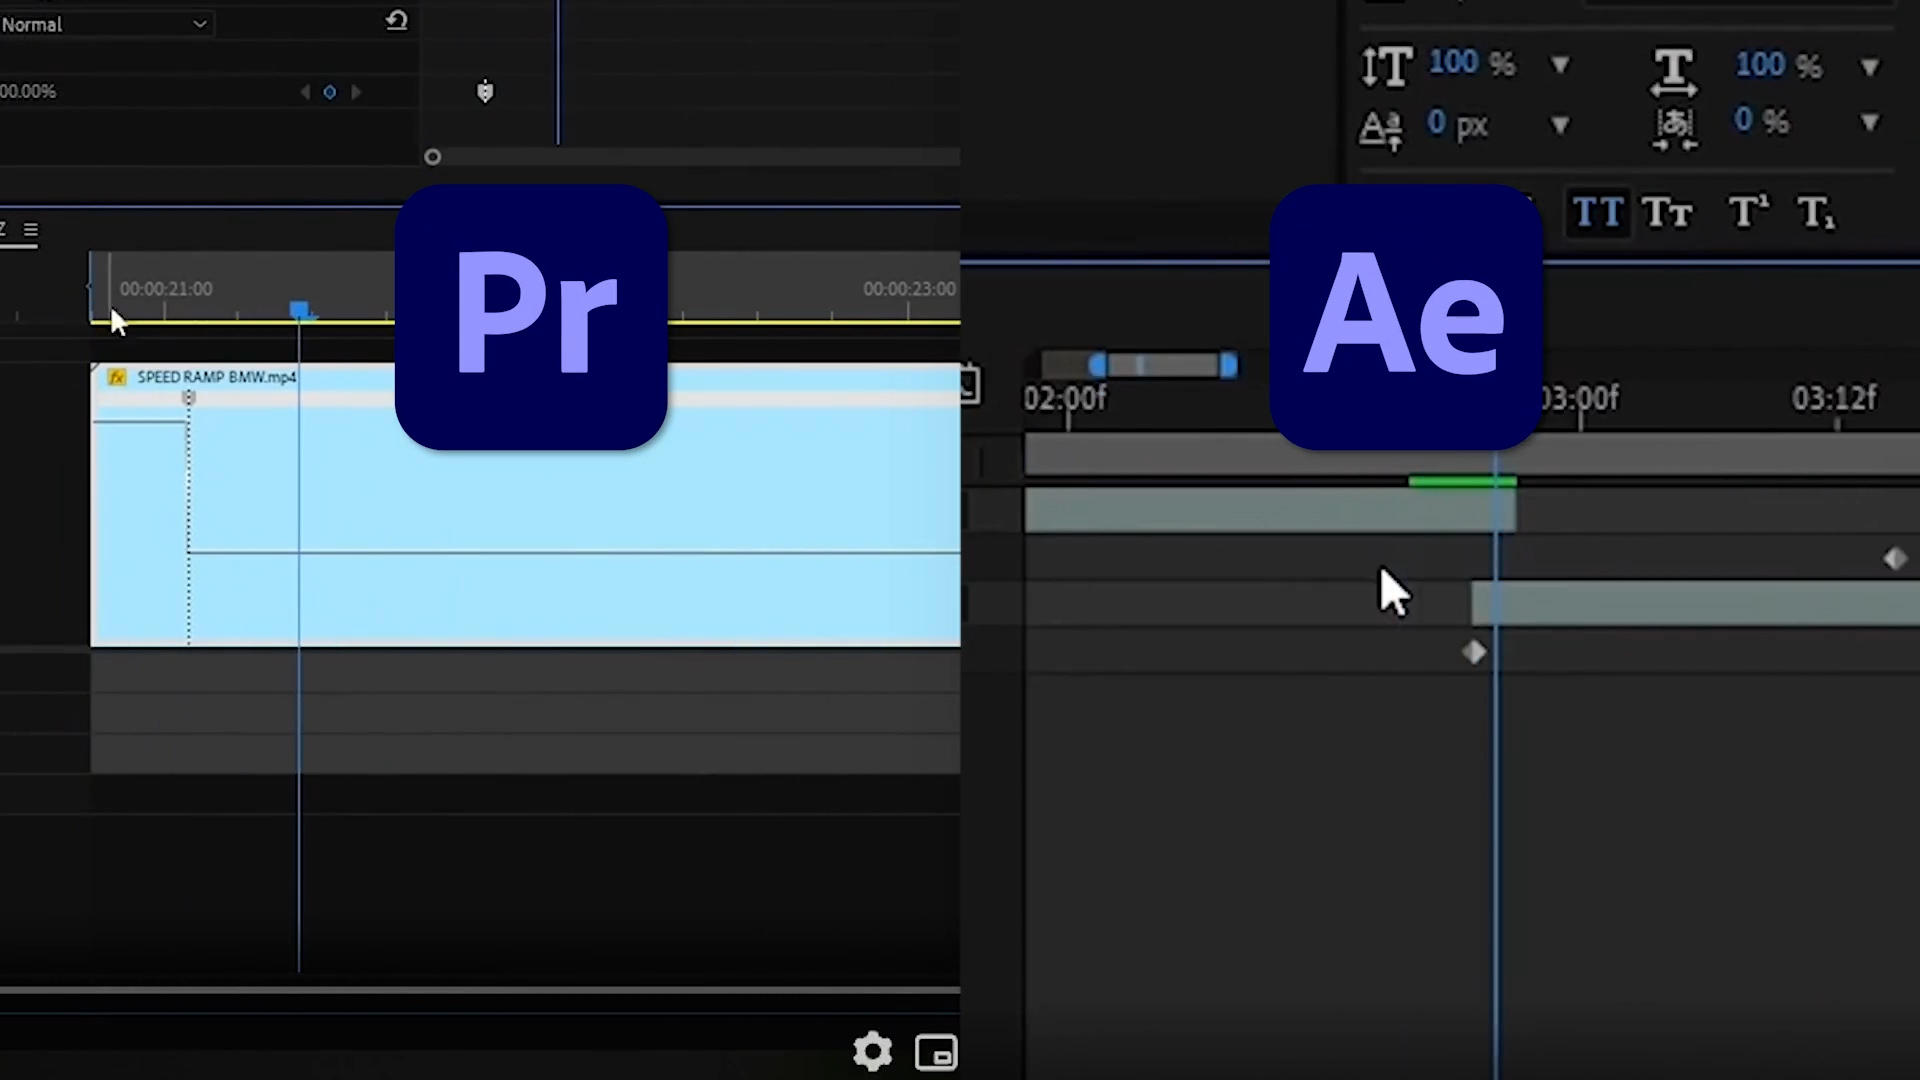
Task: Open the baseline shift px dropdown arrow
Action: pyautogui.click(x=1560, y=125)
